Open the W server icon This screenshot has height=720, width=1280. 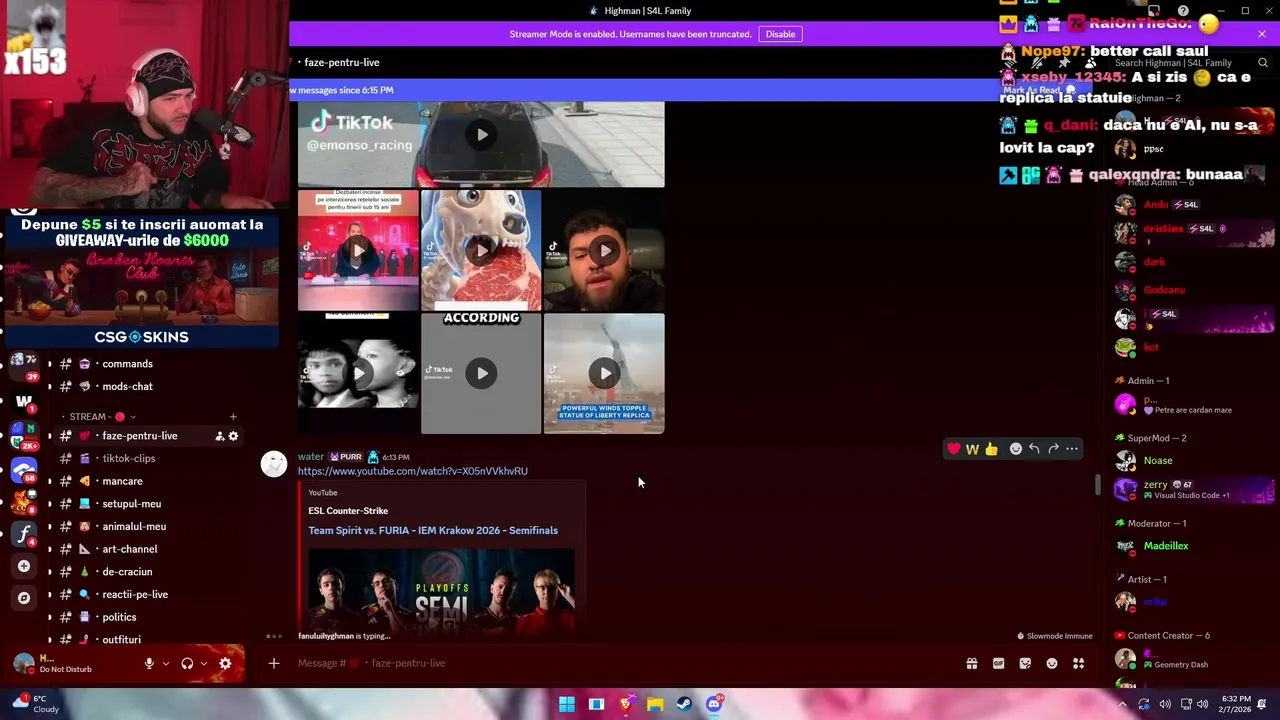[x=24, y=403]
